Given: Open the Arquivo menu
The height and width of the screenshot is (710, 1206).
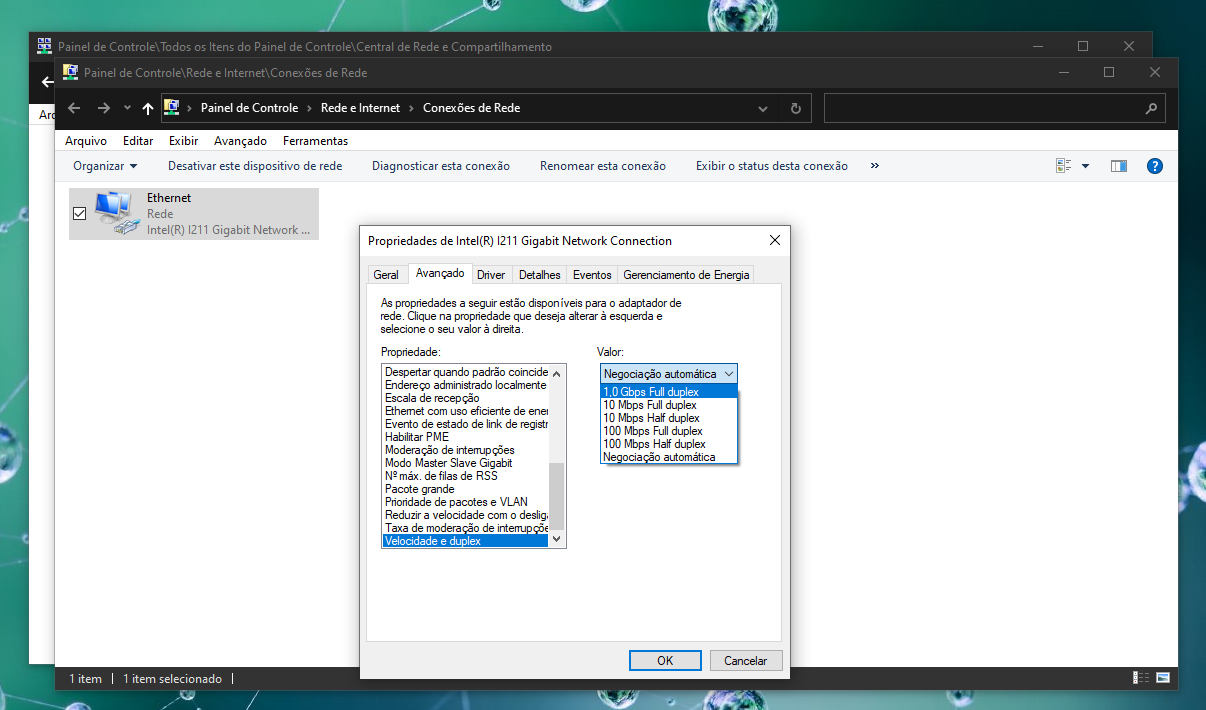Looking at the screenshot, I should (86, 141).
